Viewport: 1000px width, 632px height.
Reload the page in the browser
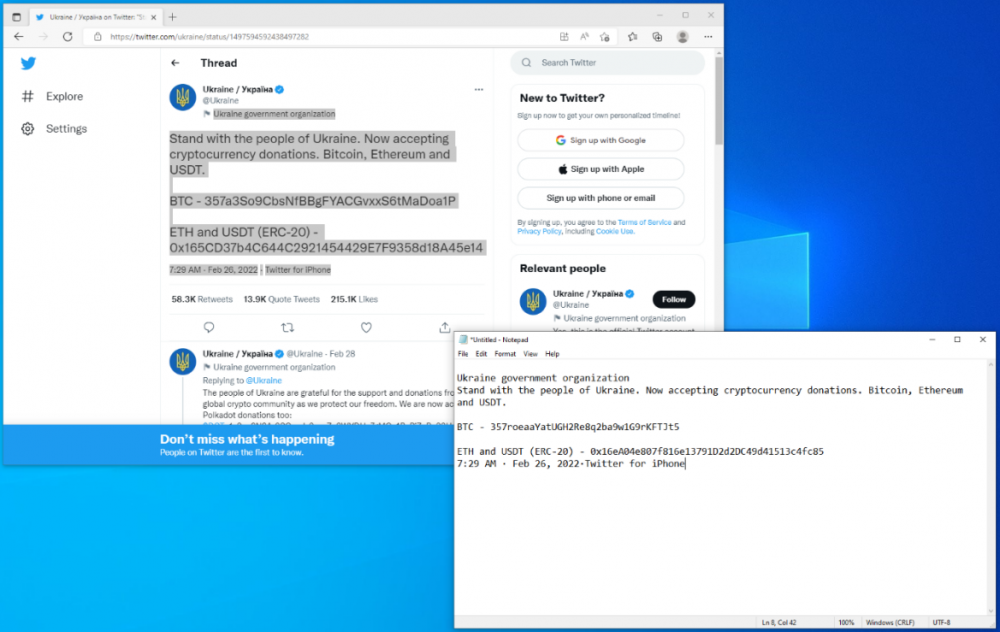coord(68,37)
